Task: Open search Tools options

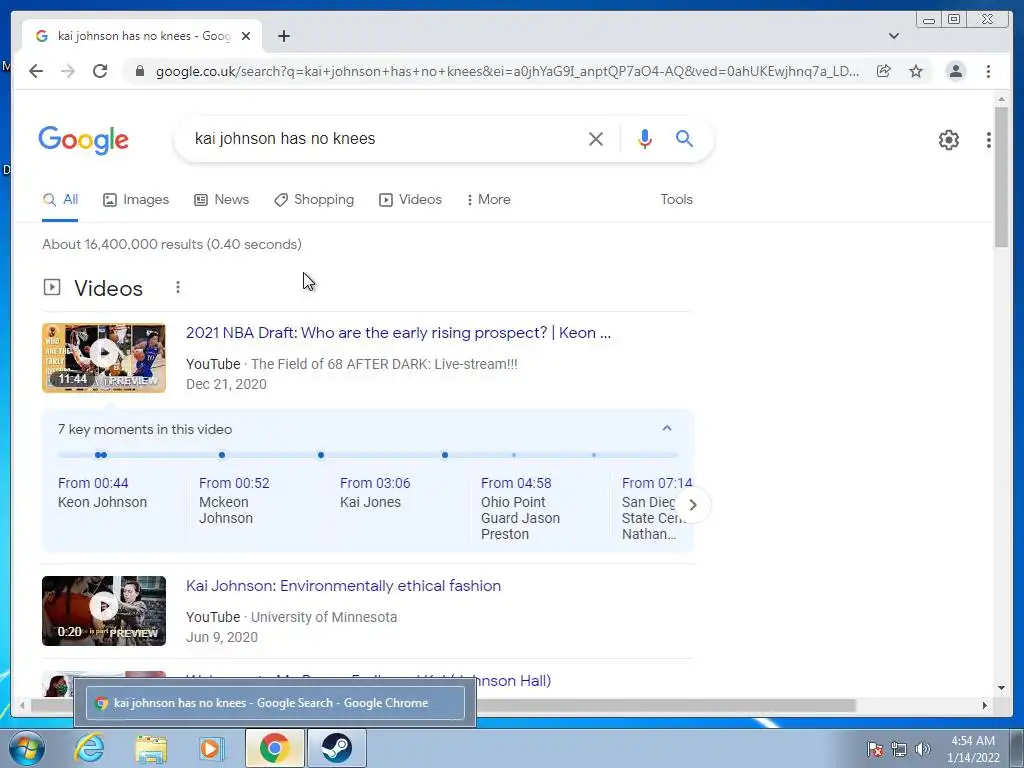Action: pos(677,200)
